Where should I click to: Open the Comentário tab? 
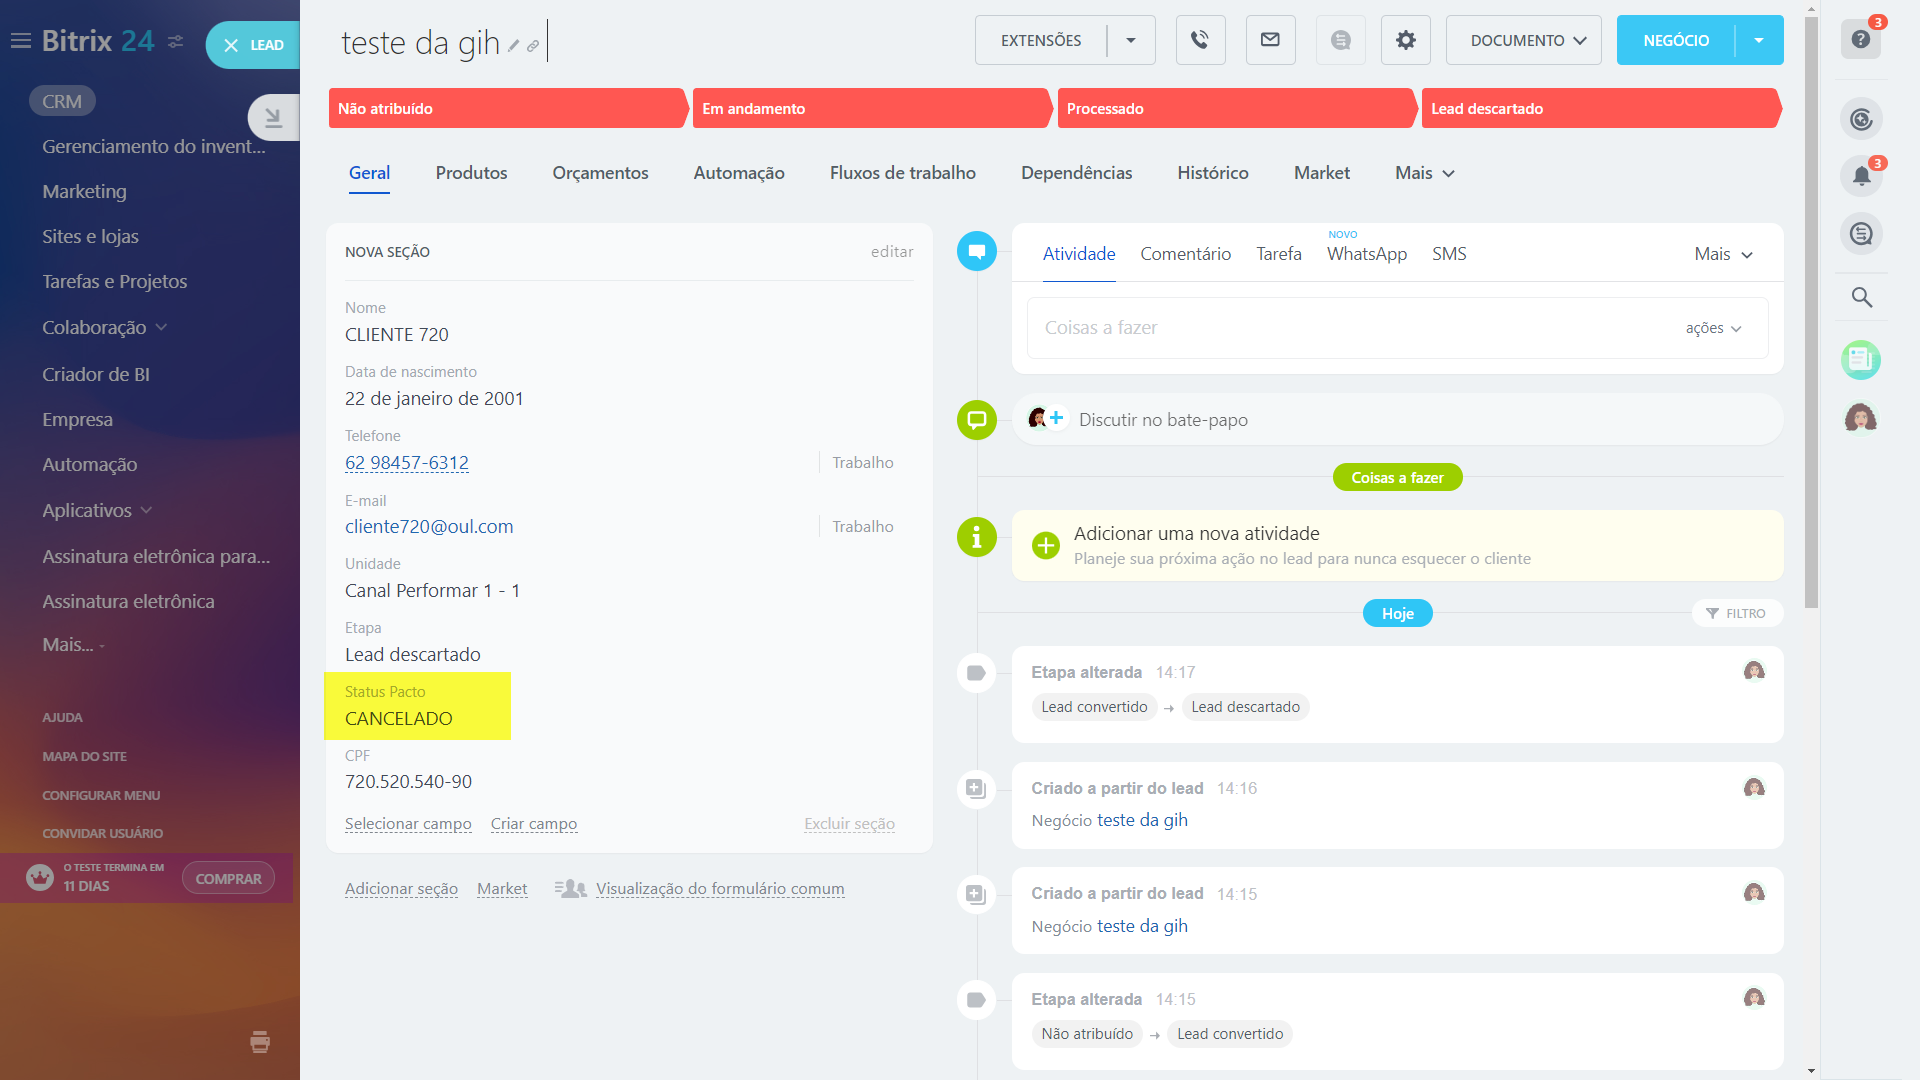(1185, 254)
